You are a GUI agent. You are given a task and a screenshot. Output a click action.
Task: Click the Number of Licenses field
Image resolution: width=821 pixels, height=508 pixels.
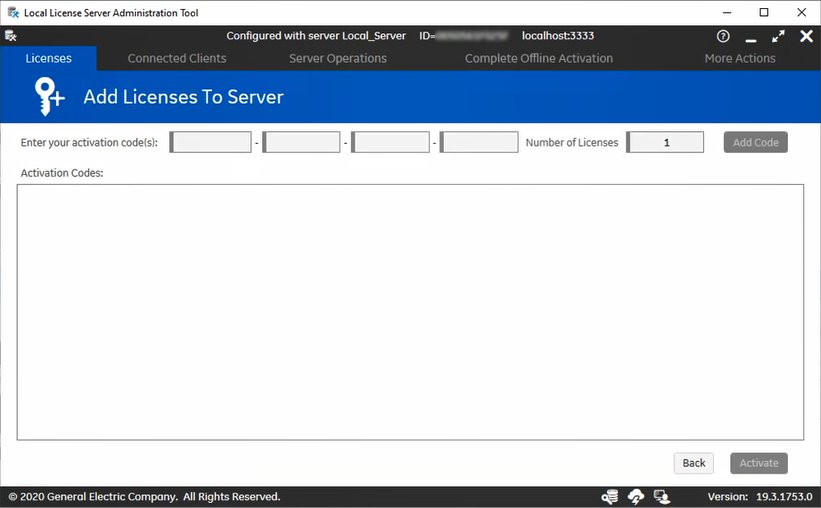(665, 142)
